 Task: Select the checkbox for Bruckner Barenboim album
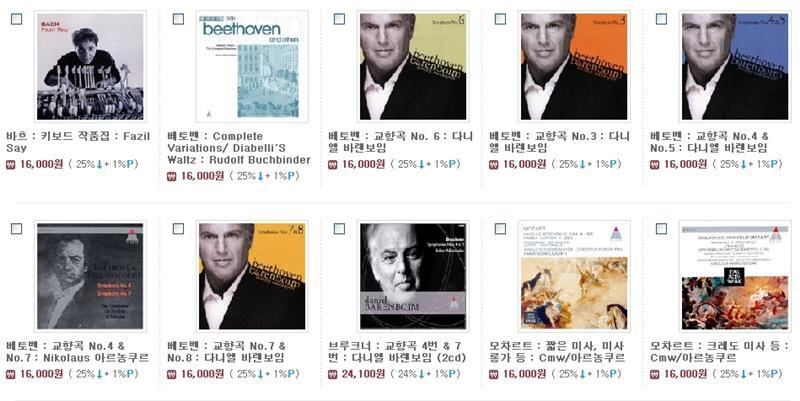339,229
